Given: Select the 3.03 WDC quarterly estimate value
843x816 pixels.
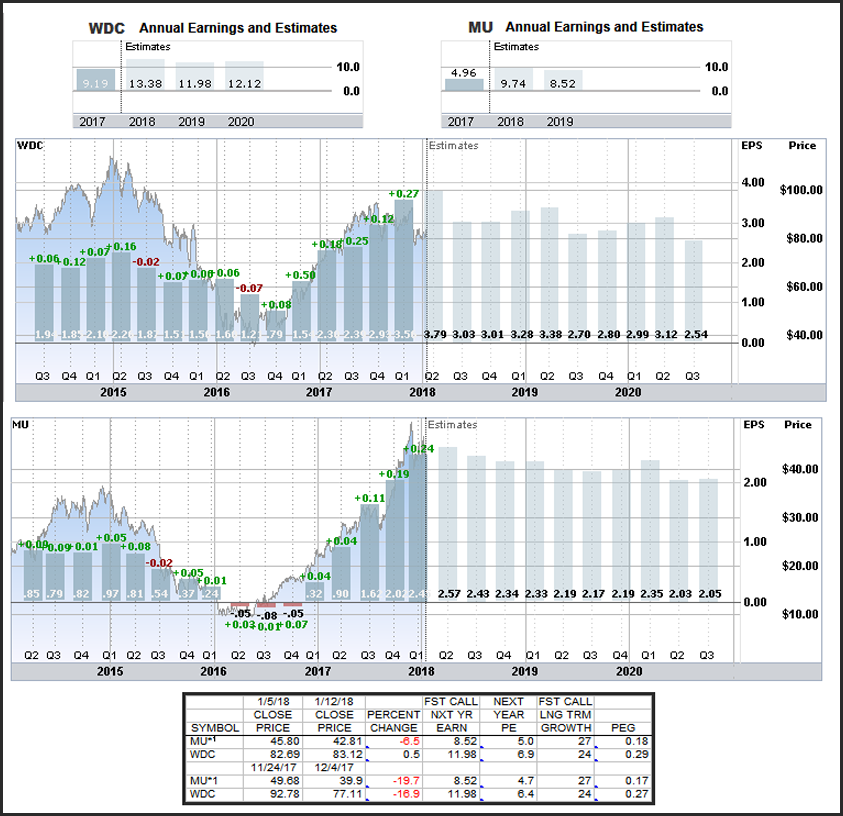Looking at the screenshot, I should click(463, 334).
